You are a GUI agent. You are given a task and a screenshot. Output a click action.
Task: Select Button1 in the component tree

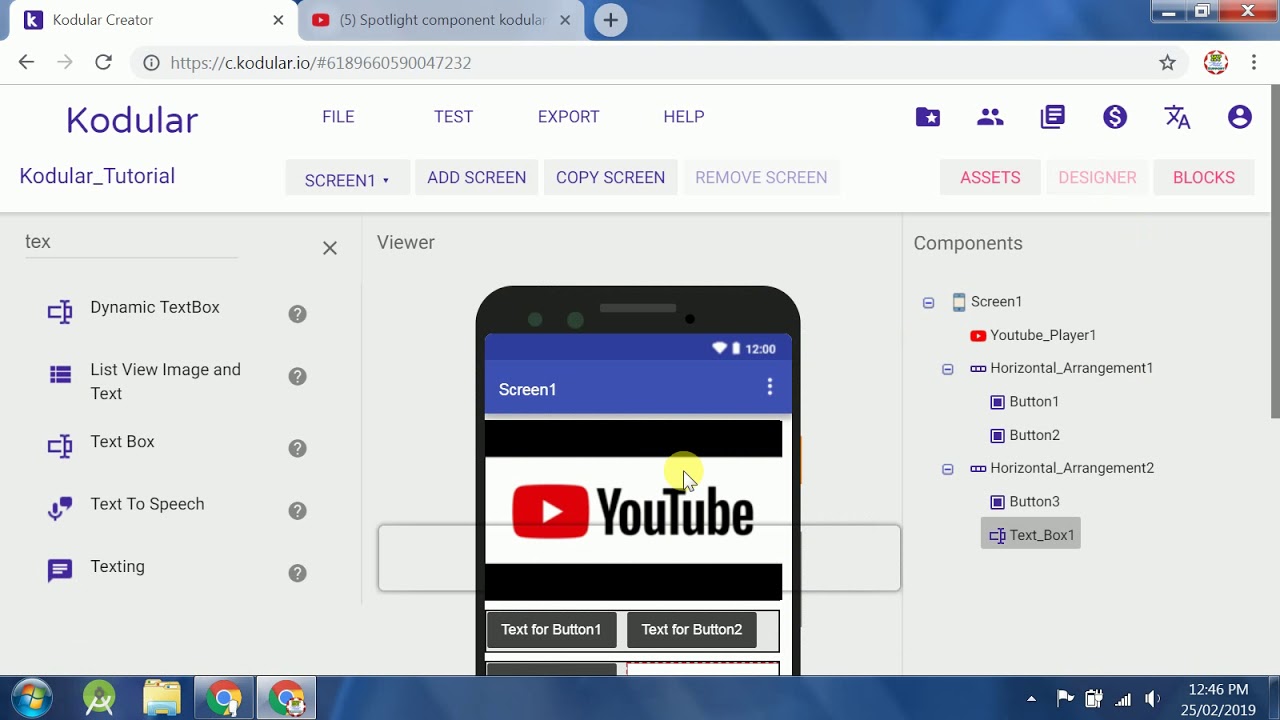coord(1034,402)
